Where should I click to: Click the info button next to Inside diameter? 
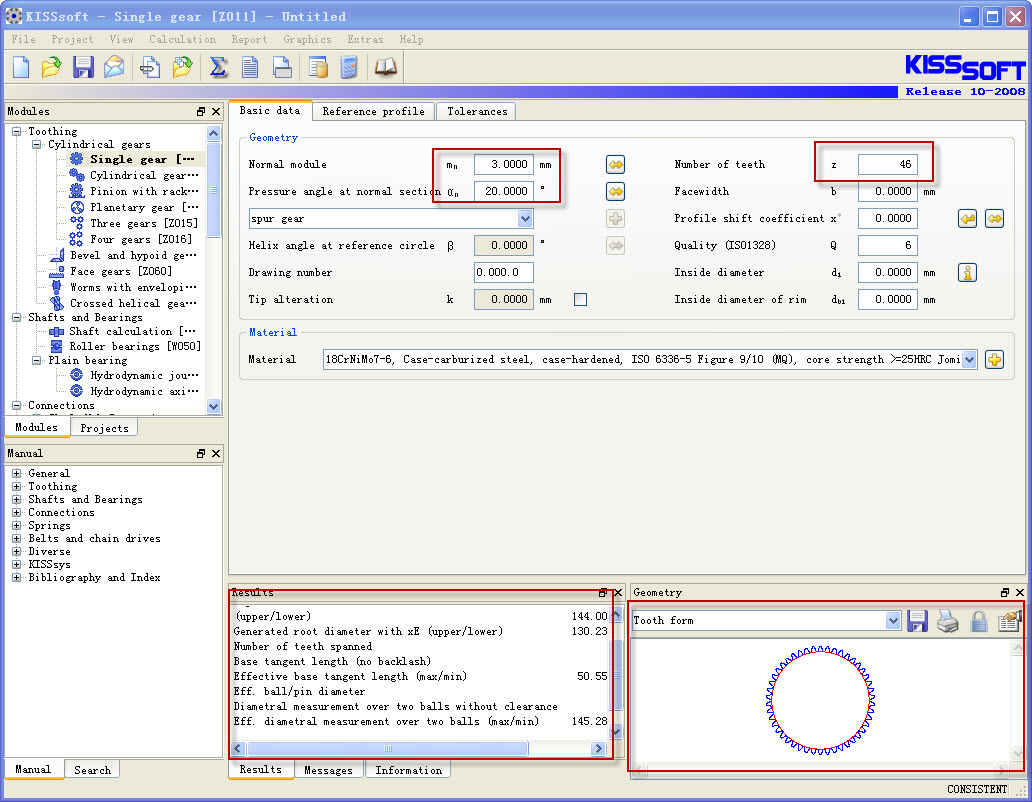968,272
